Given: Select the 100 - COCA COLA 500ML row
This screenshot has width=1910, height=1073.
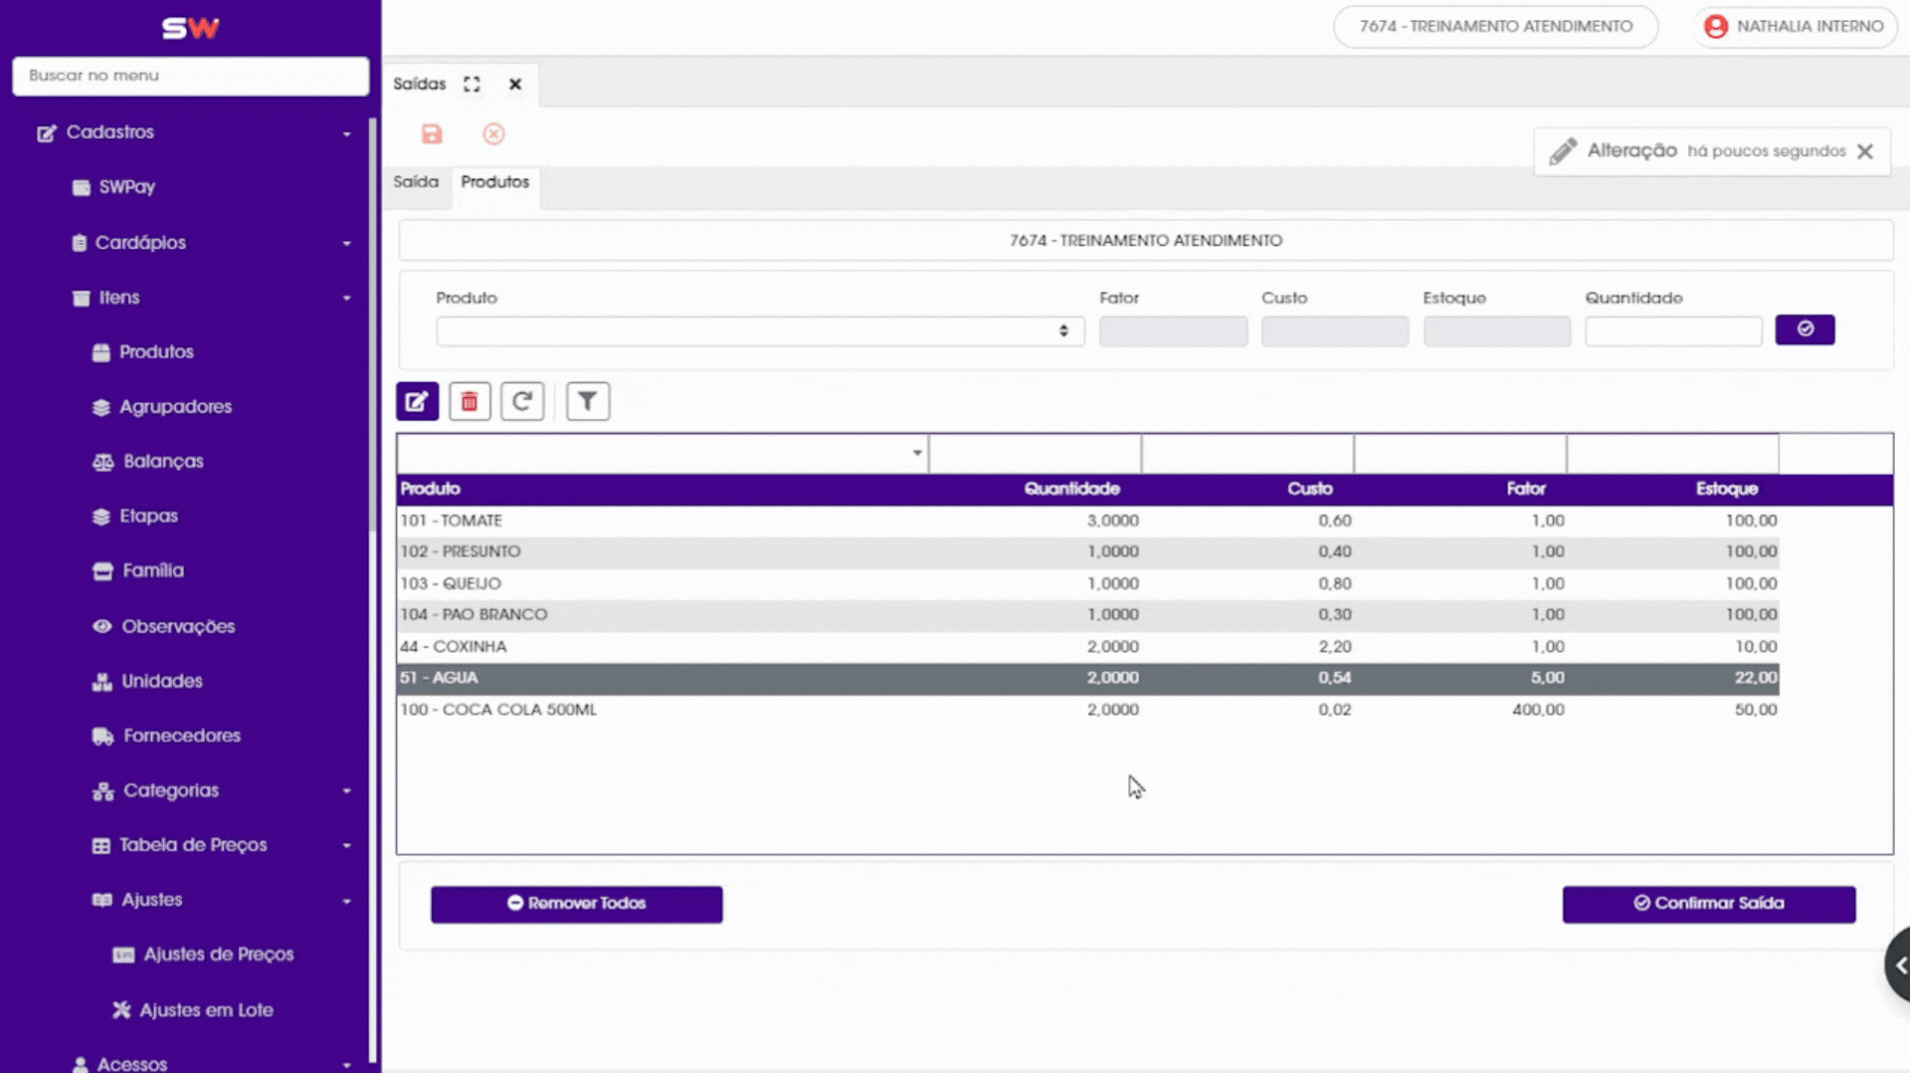Looking at the screenshot, I should click(1088, 710).
